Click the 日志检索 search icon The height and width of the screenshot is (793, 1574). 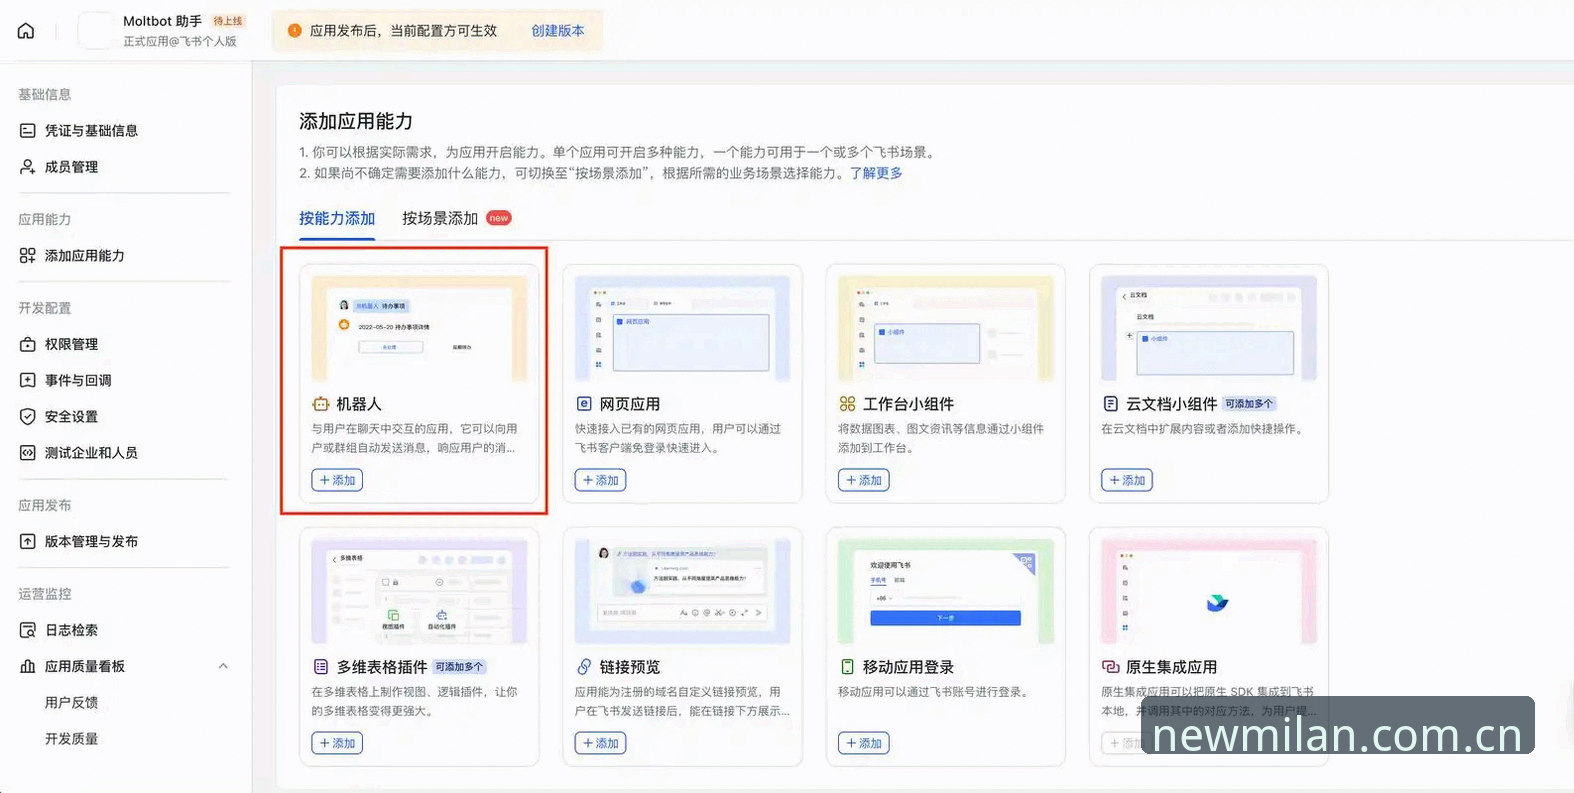pyautogui.click(x=28, y=630)
